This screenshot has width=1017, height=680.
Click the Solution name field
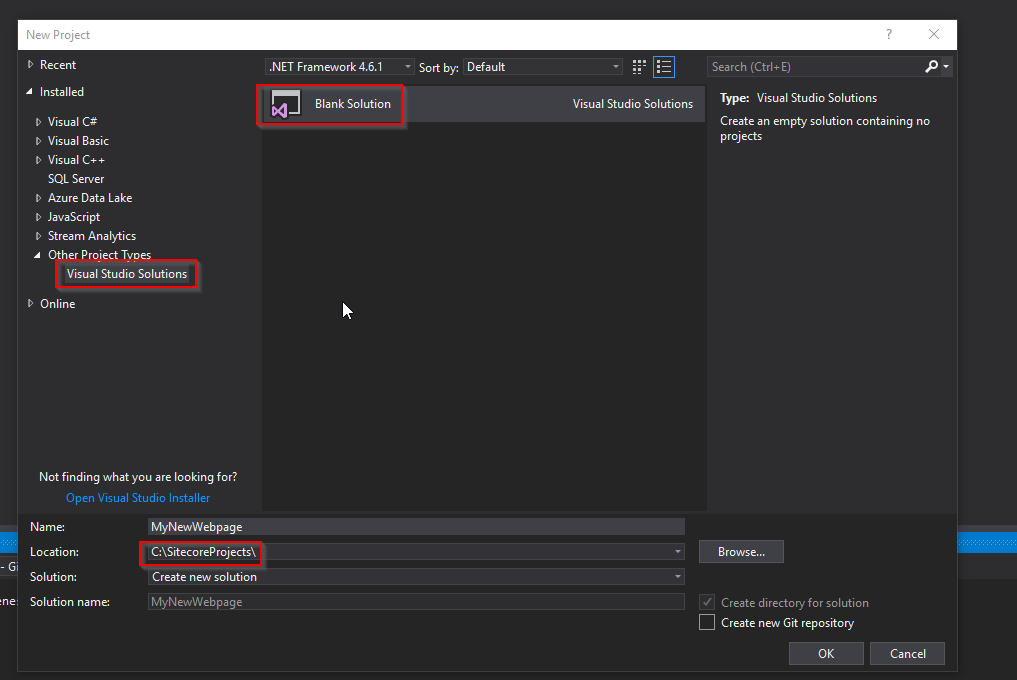click(416, 601)
